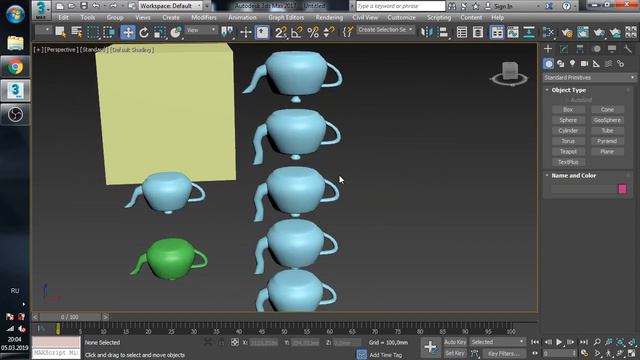Switch to the Display panel tab

(x=612, y=49)
